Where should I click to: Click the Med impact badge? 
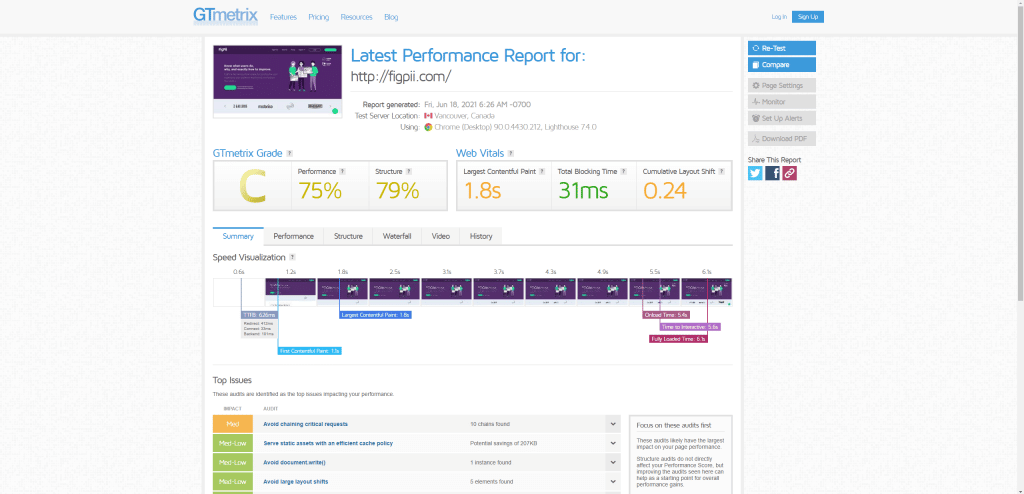tap(232, 424)
